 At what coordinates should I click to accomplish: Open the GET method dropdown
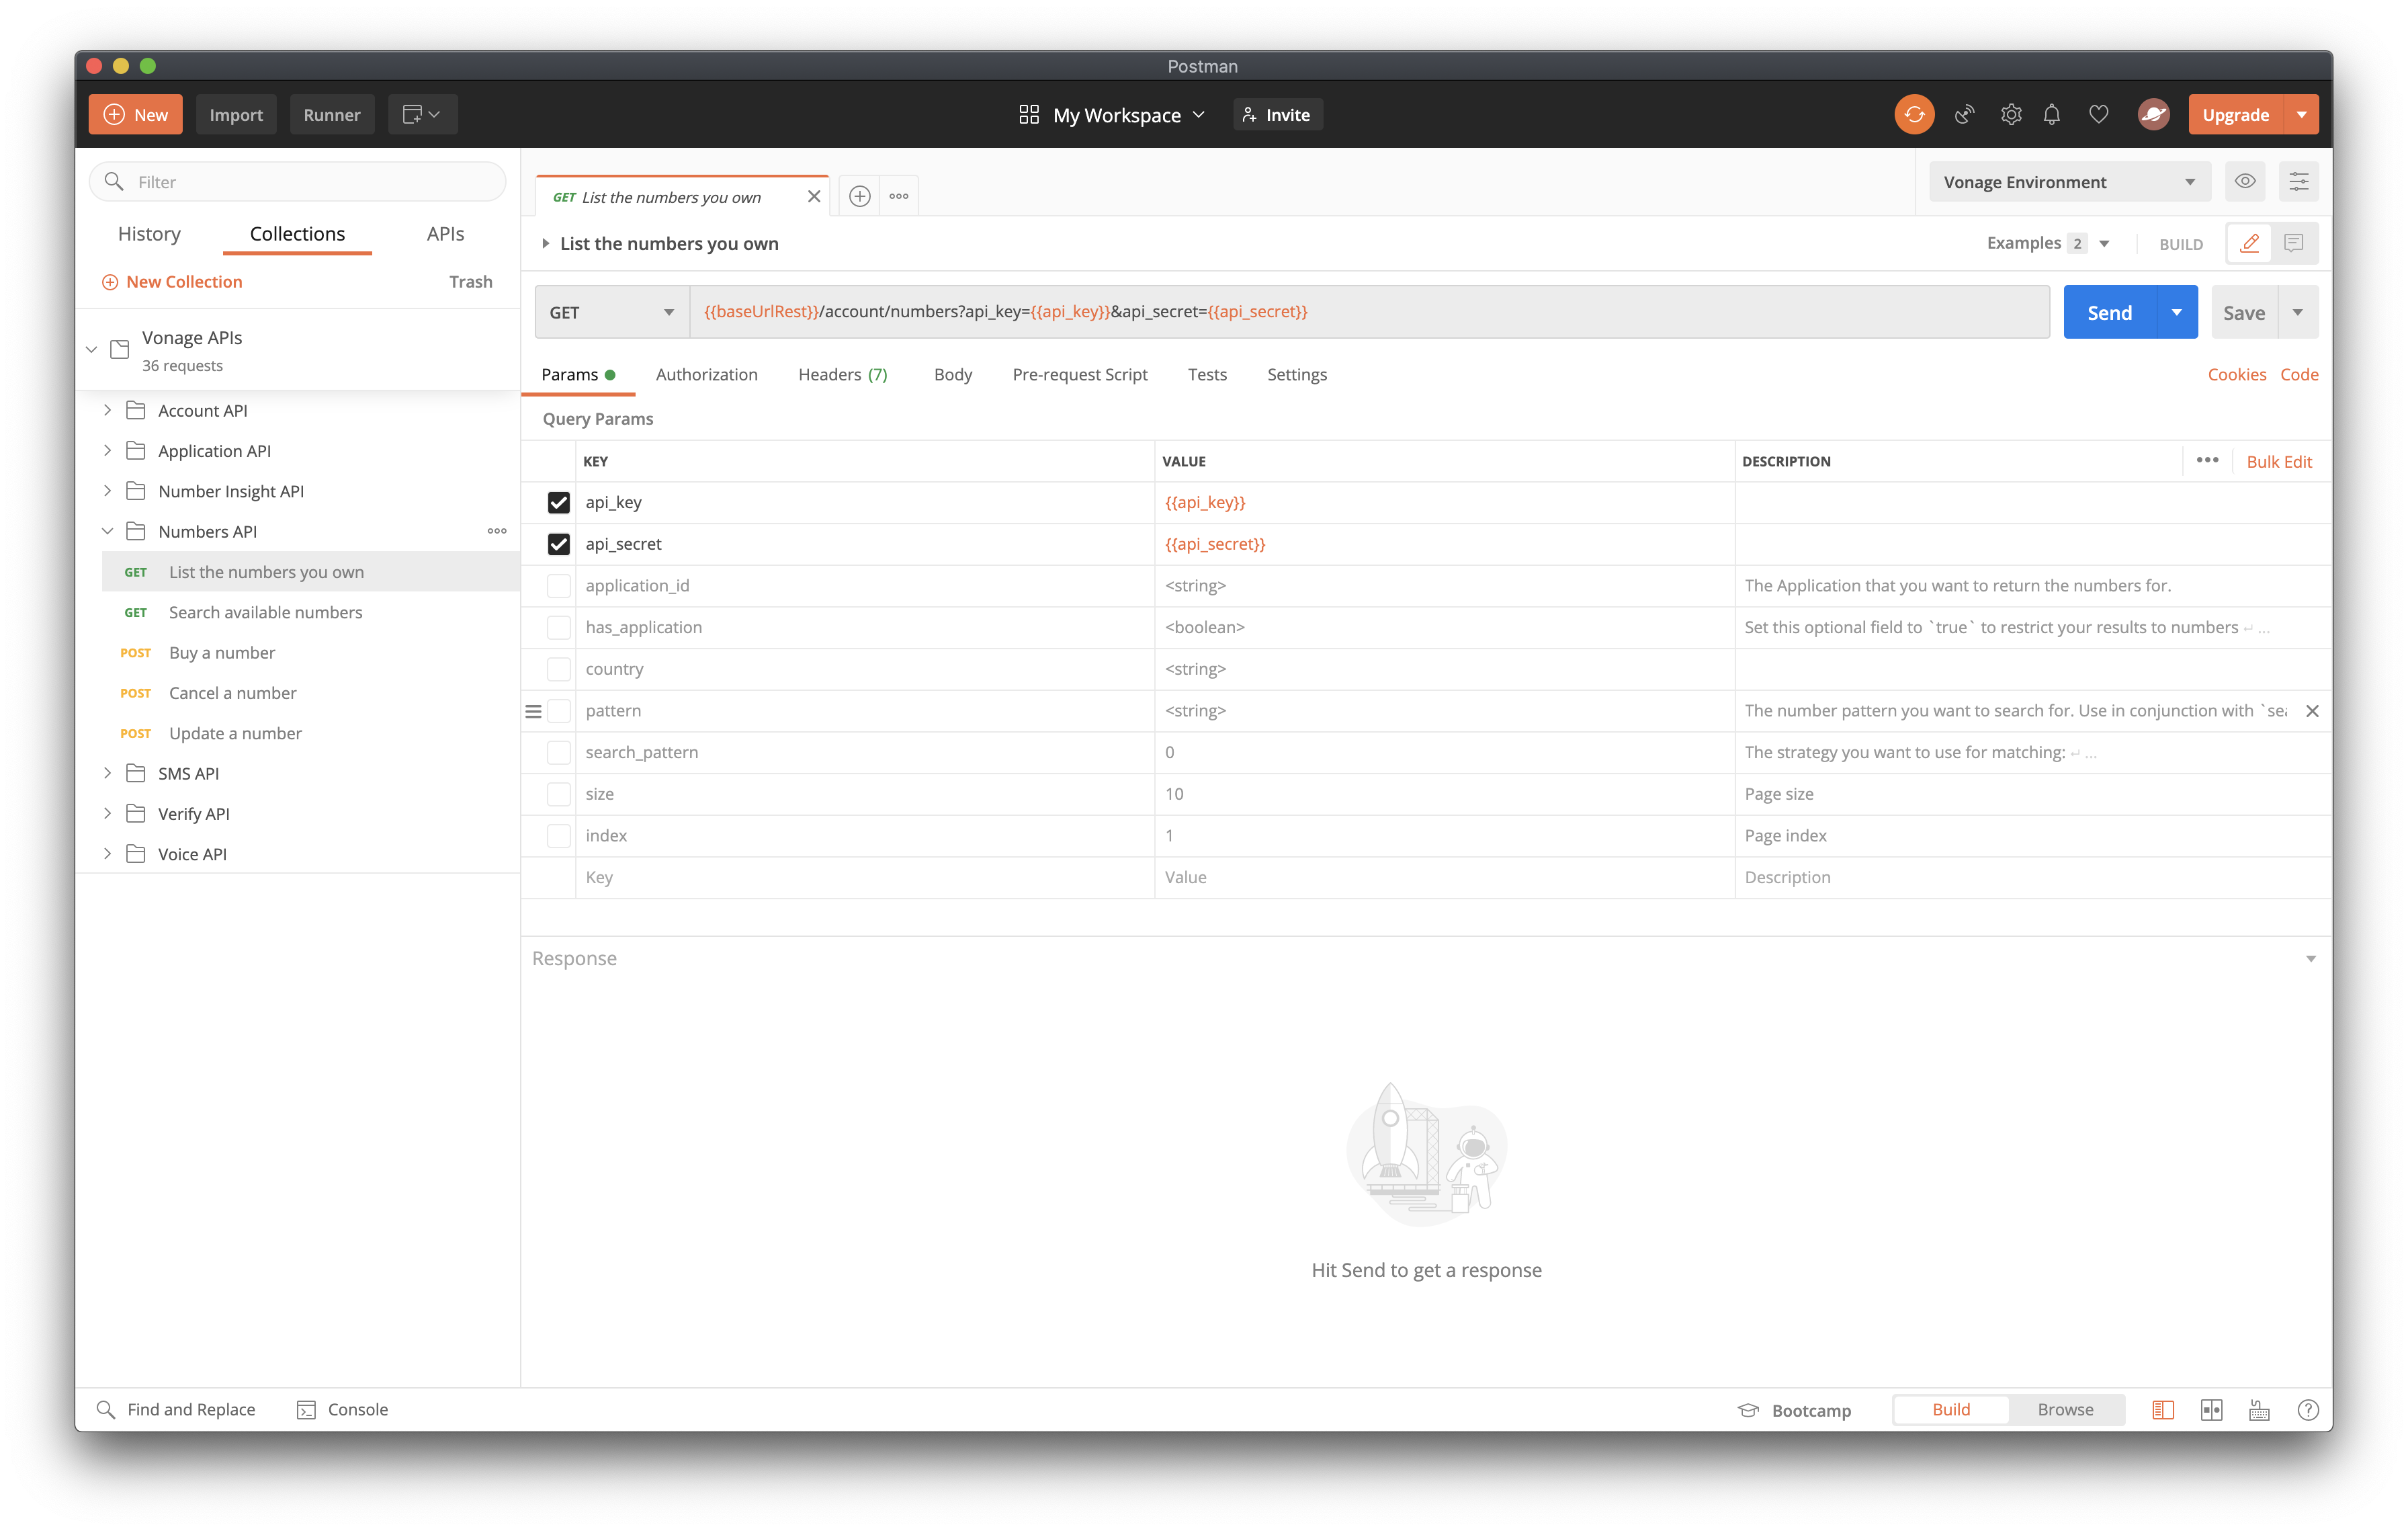612,313
